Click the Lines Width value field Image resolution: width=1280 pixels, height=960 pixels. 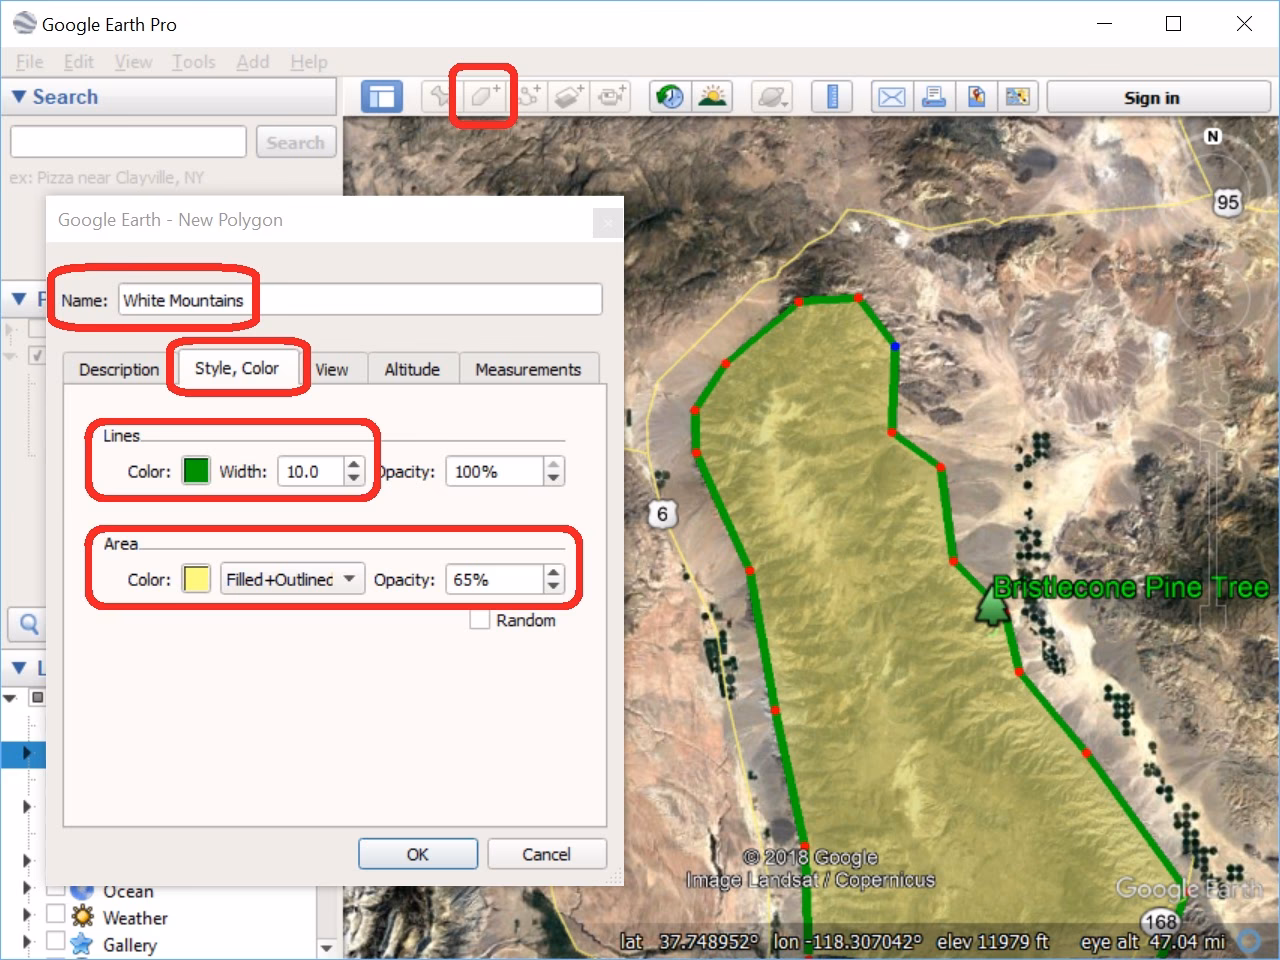tap(310, 471)
